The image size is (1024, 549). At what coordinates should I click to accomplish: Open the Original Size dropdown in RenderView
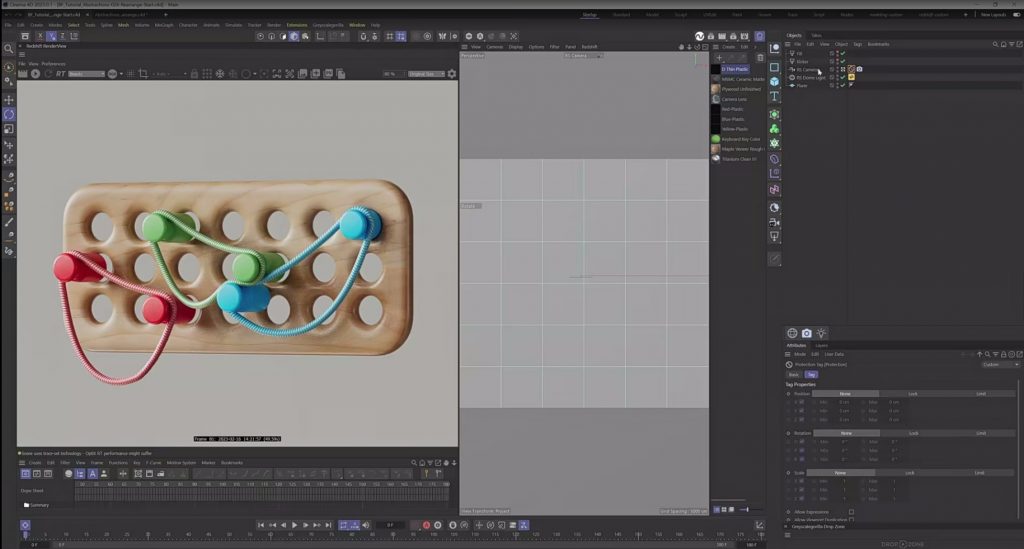(426, 74)
